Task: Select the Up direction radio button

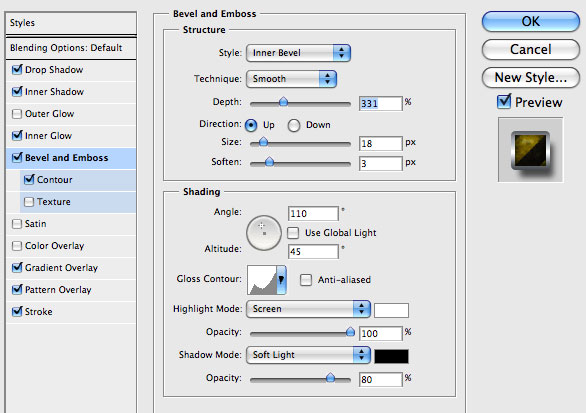Action: click(251, 125)
